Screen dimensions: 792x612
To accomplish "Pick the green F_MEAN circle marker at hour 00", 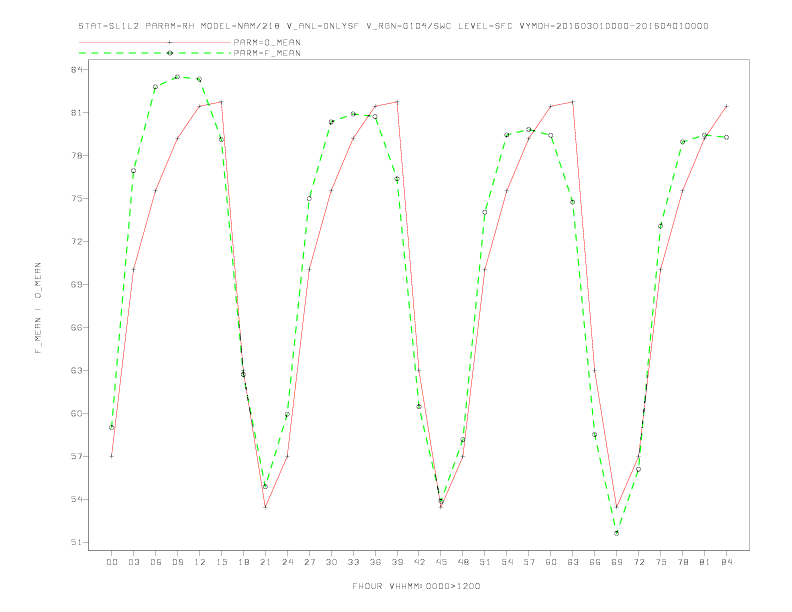I will pyautogui.click(x=112, y=428).
